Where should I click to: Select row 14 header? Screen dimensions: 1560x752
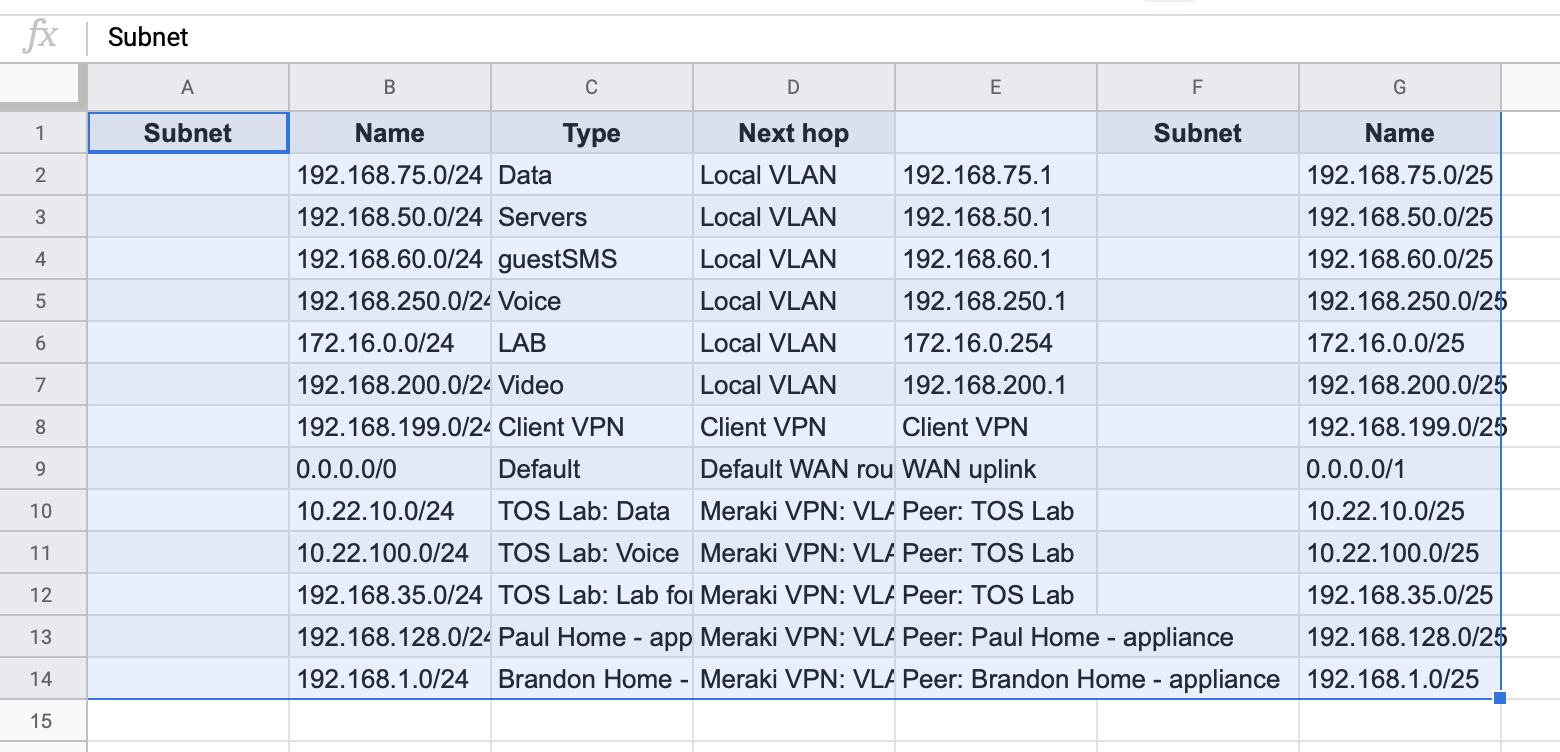(40, 678)
